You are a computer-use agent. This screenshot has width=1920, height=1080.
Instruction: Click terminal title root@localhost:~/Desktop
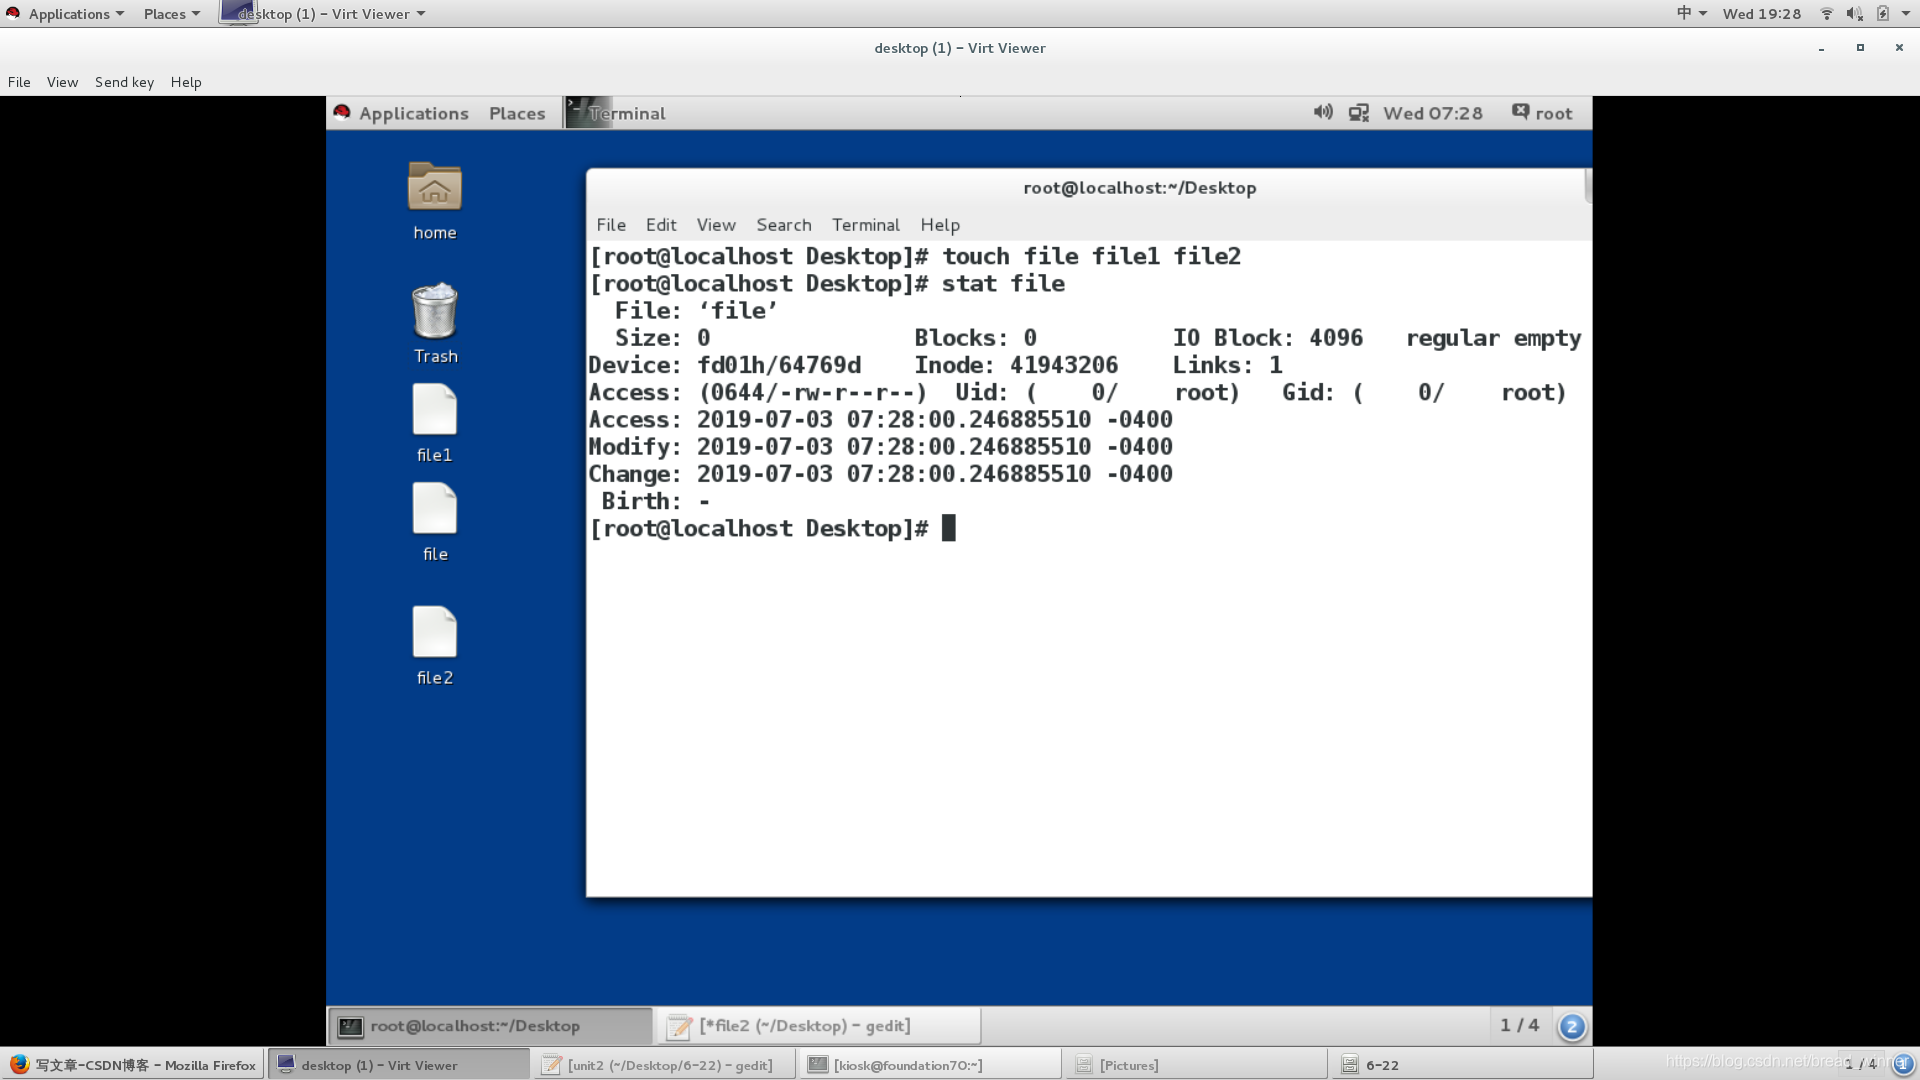1139,188
